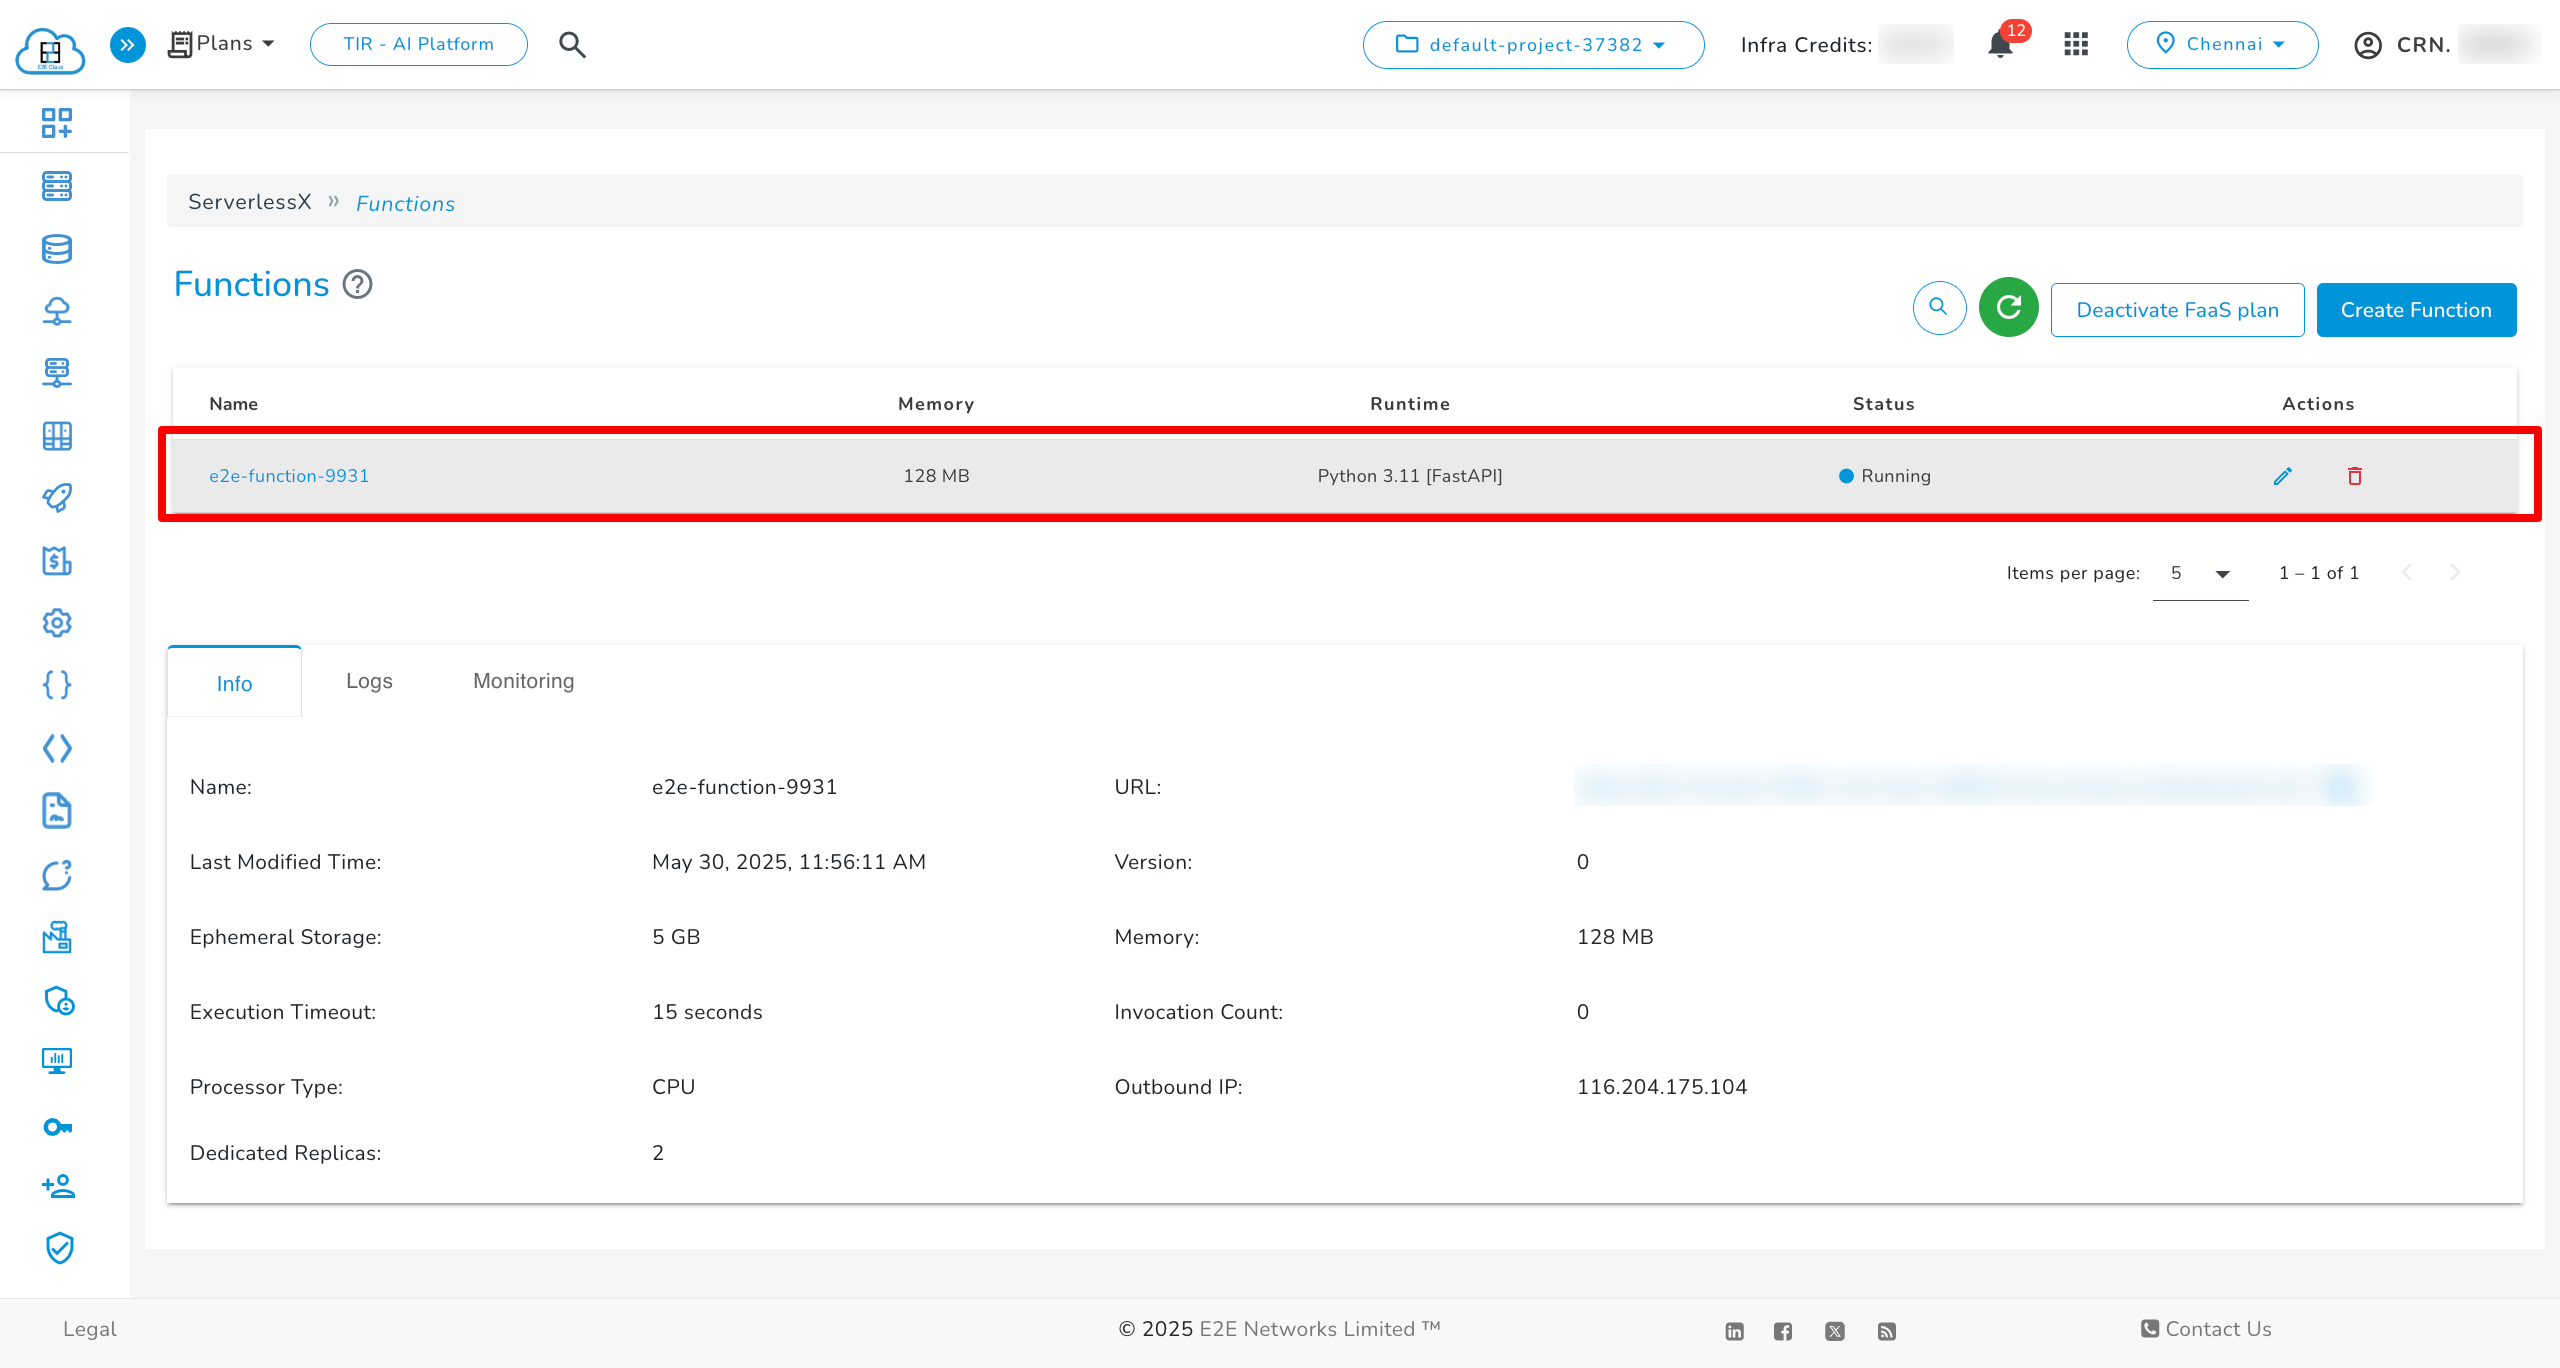
Task: Open the API key icon in the sidebar
Action: 57,1126
